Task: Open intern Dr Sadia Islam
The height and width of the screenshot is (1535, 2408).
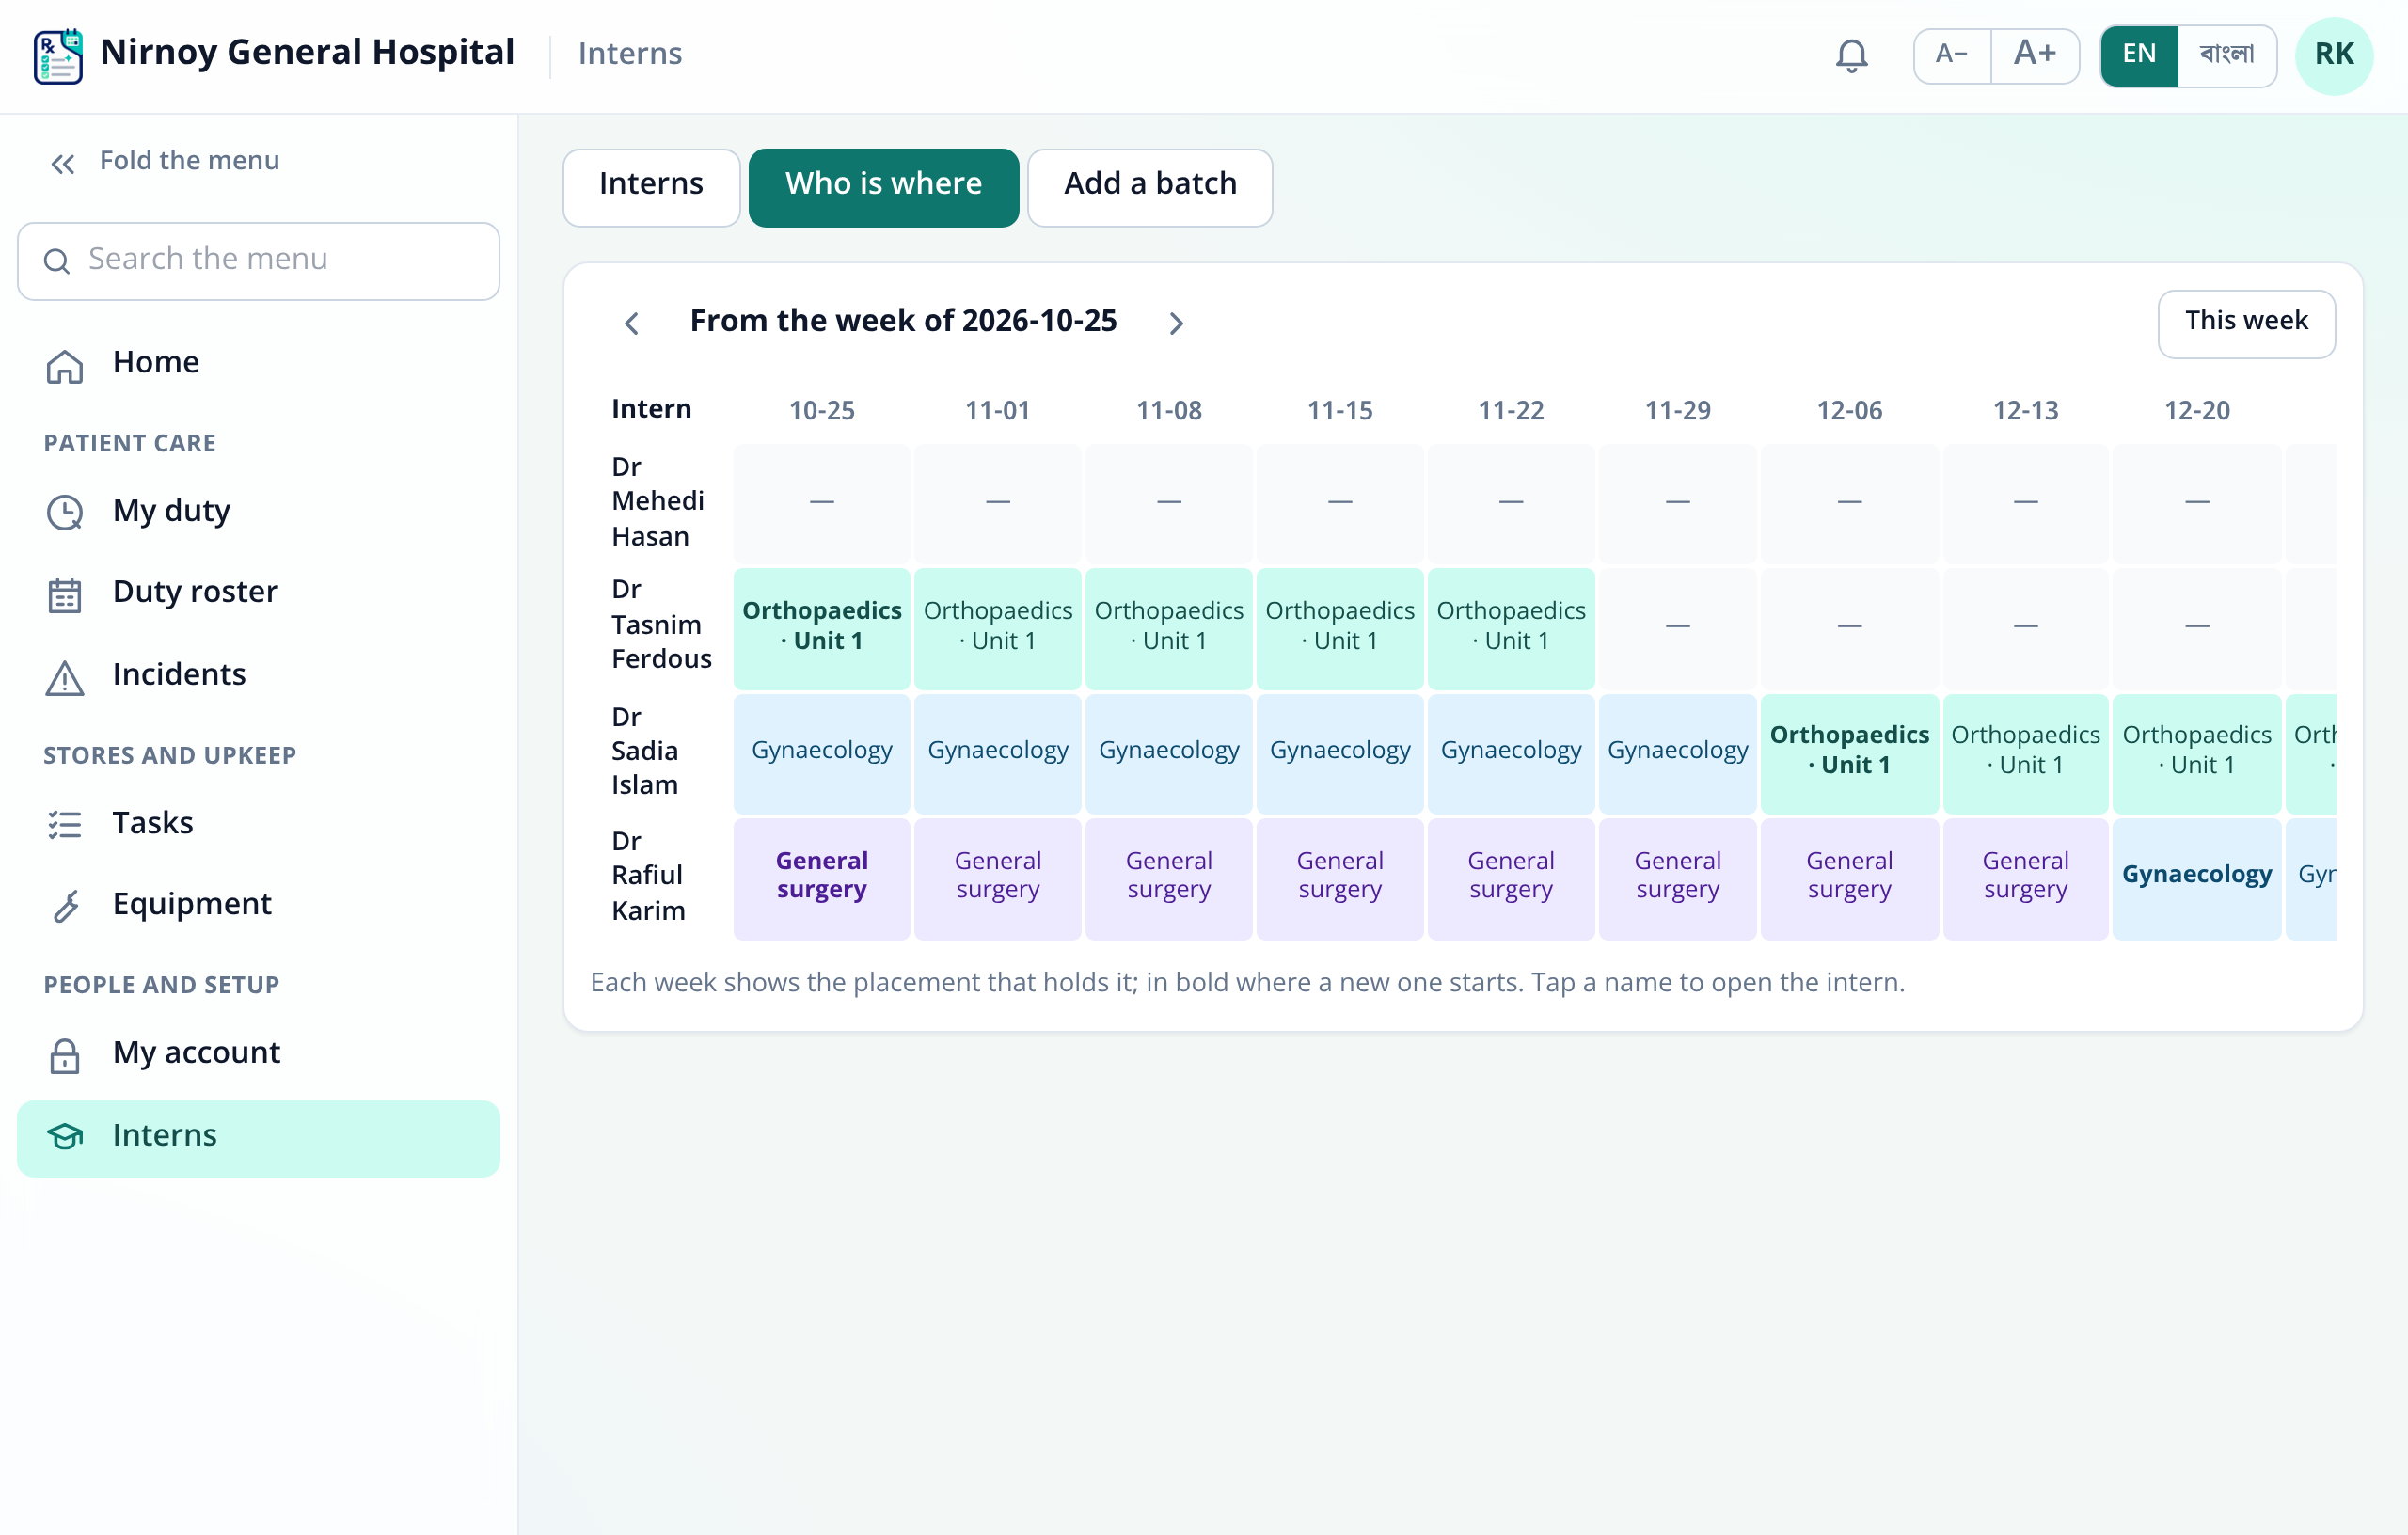Action: [x=645, y=751]
